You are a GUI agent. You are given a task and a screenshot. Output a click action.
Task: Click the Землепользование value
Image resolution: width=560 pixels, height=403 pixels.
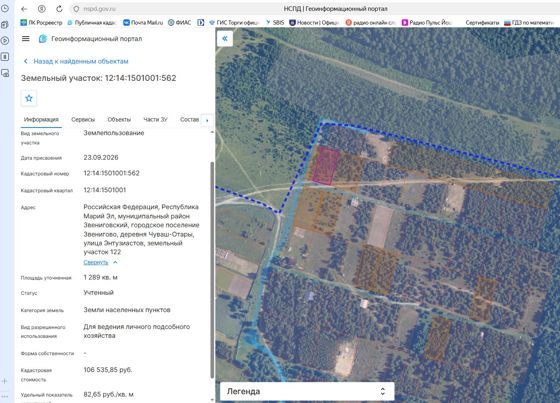point(114,133)
